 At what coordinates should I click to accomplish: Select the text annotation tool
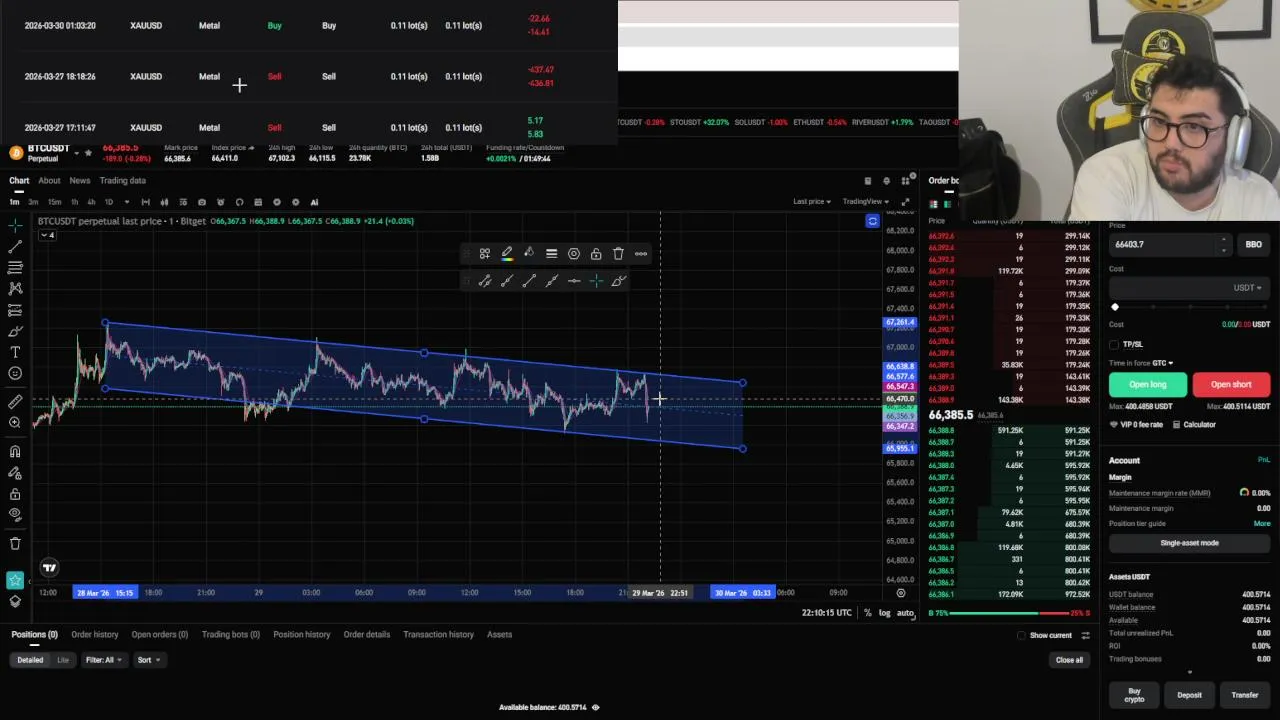(15, 352)
